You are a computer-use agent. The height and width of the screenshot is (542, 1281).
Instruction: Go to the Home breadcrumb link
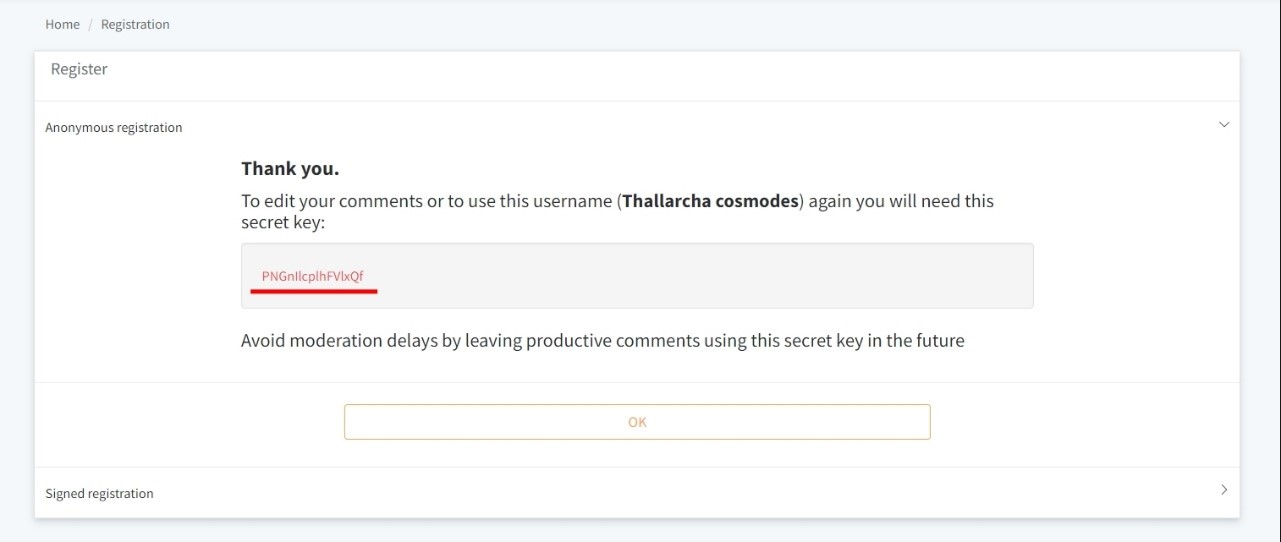[62, 24]
